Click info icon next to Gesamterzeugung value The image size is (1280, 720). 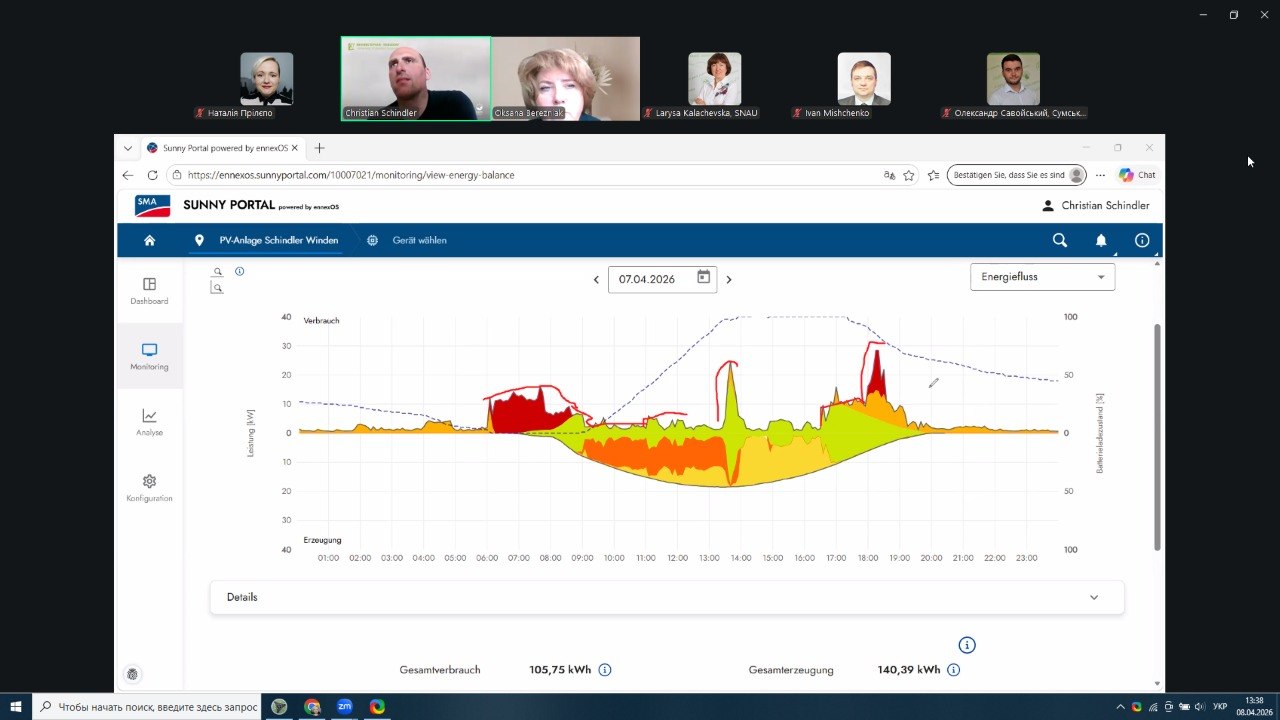(953, 670)
